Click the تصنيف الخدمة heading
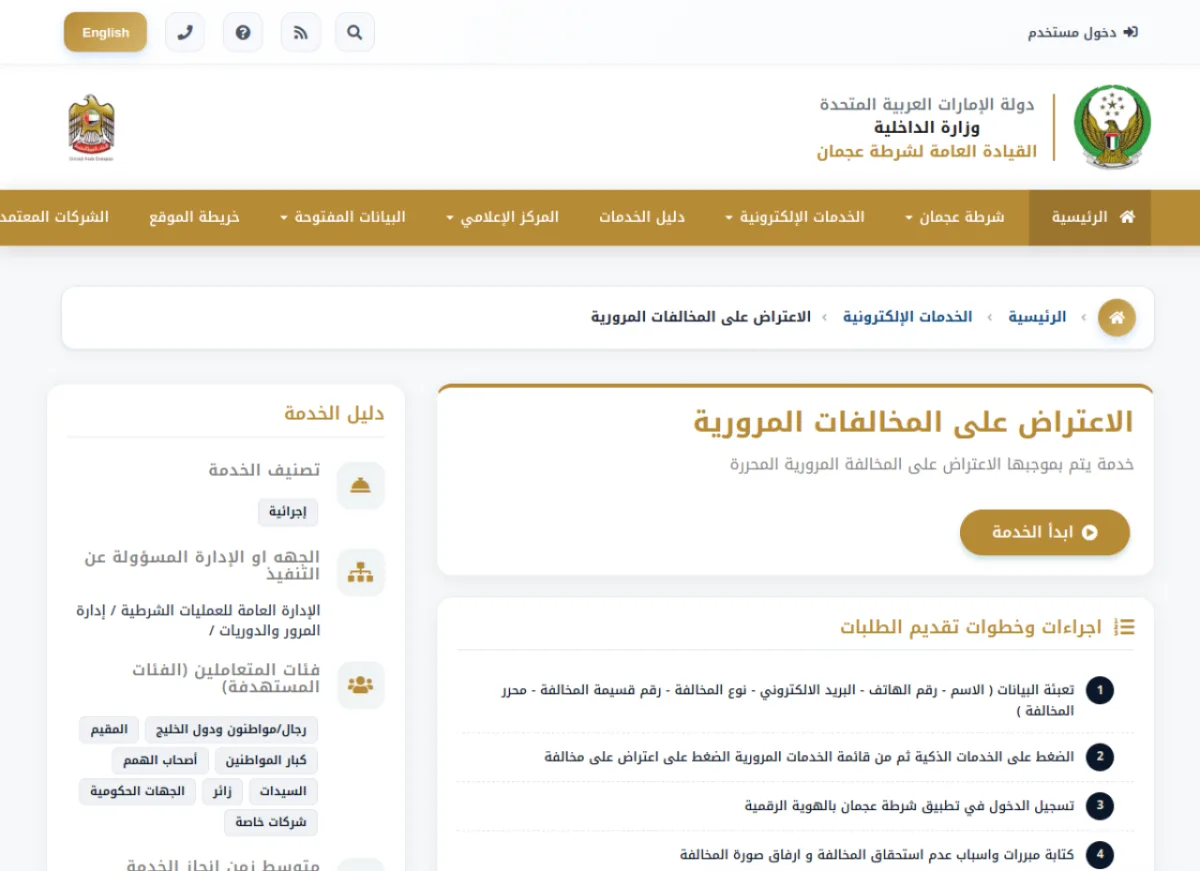Image resolution: width=1200 pixels, height=871 pixels. (x=264, y=470)
